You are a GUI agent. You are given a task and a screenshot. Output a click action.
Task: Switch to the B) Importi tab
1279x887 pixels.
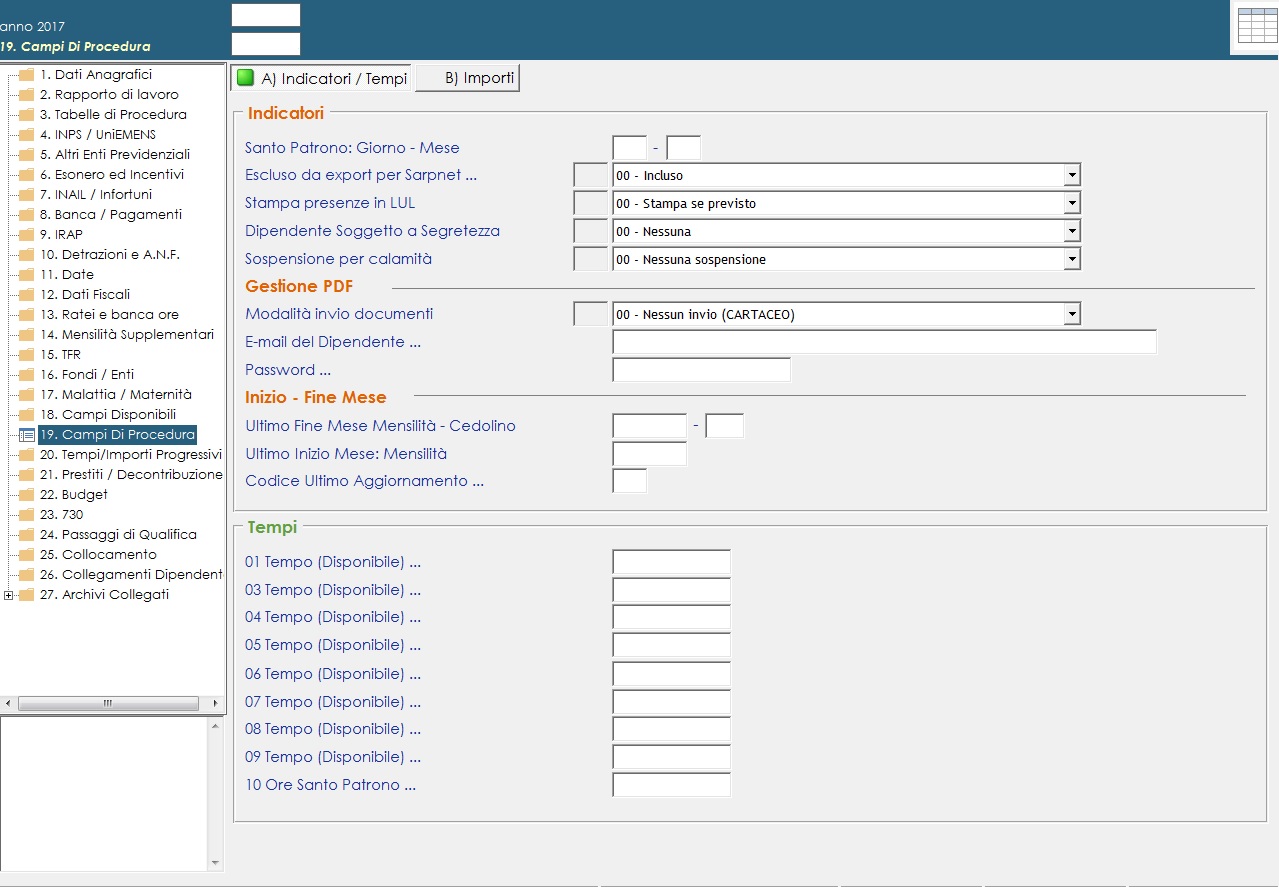coord(468,78)
